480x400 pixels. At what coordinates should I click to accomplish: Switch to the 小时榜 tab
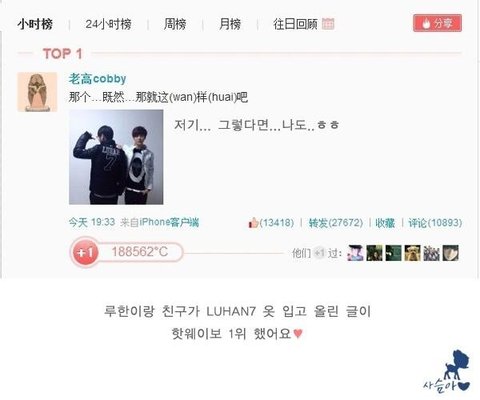click(x=35, y=24)
